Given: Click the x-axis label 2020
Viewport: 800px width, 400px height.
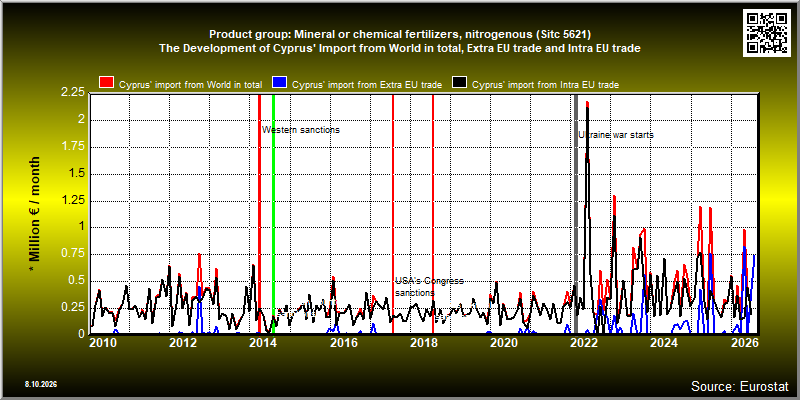Looking at the screenshot, I should 504,342.
